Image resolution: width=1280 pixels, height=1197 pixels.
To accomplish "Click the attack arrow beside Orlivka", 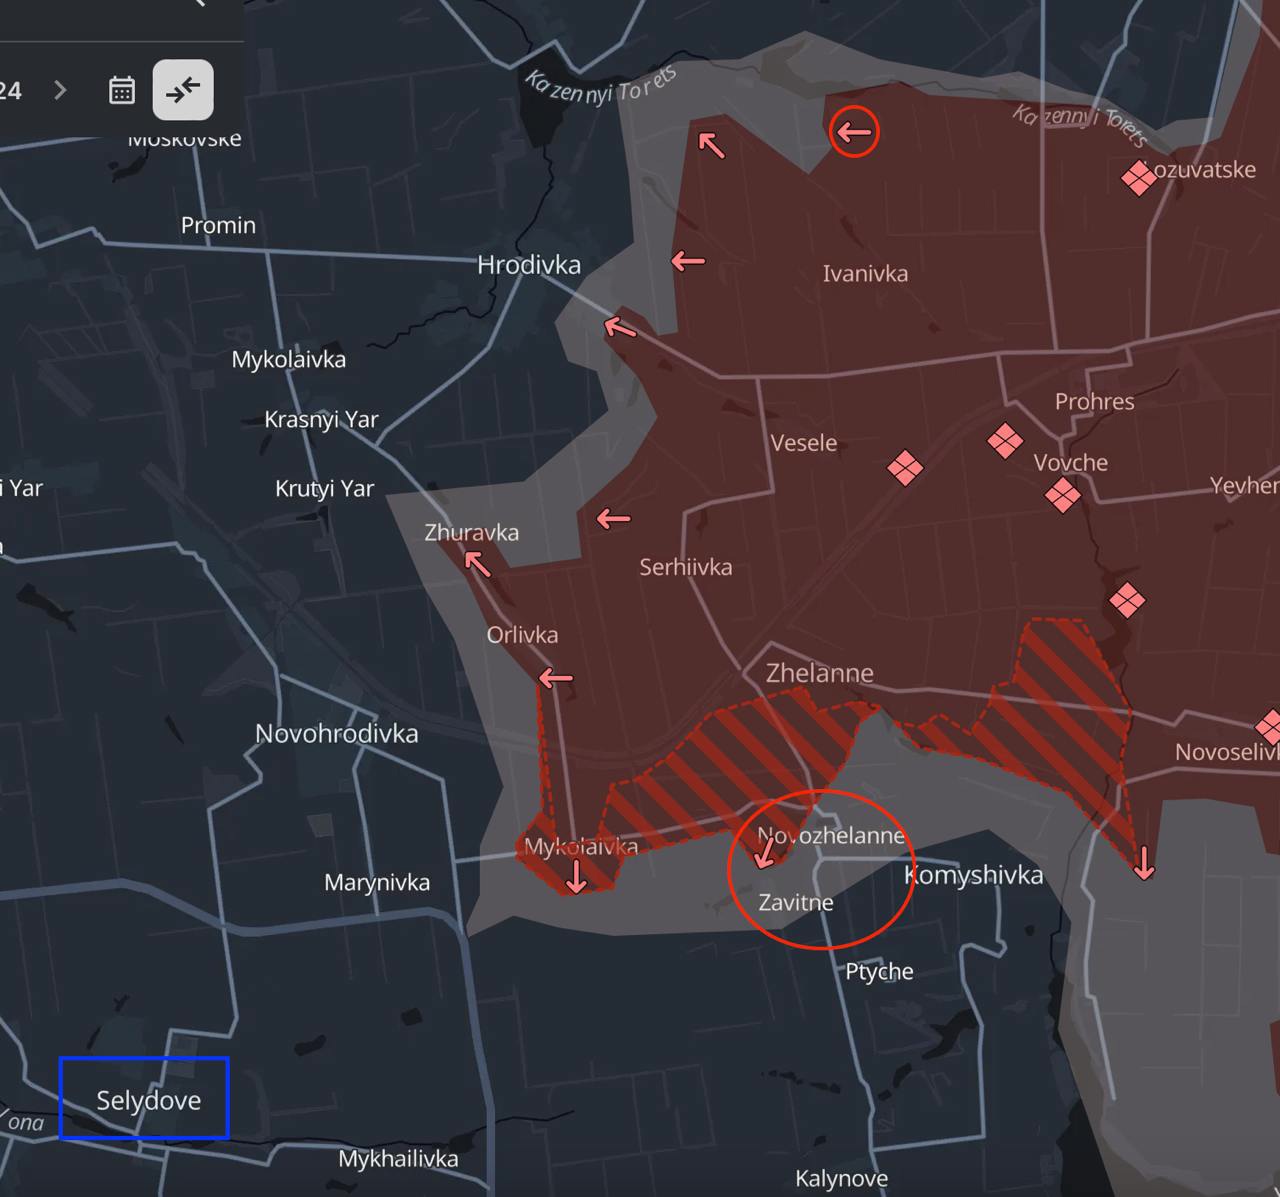I will [556, 679].
